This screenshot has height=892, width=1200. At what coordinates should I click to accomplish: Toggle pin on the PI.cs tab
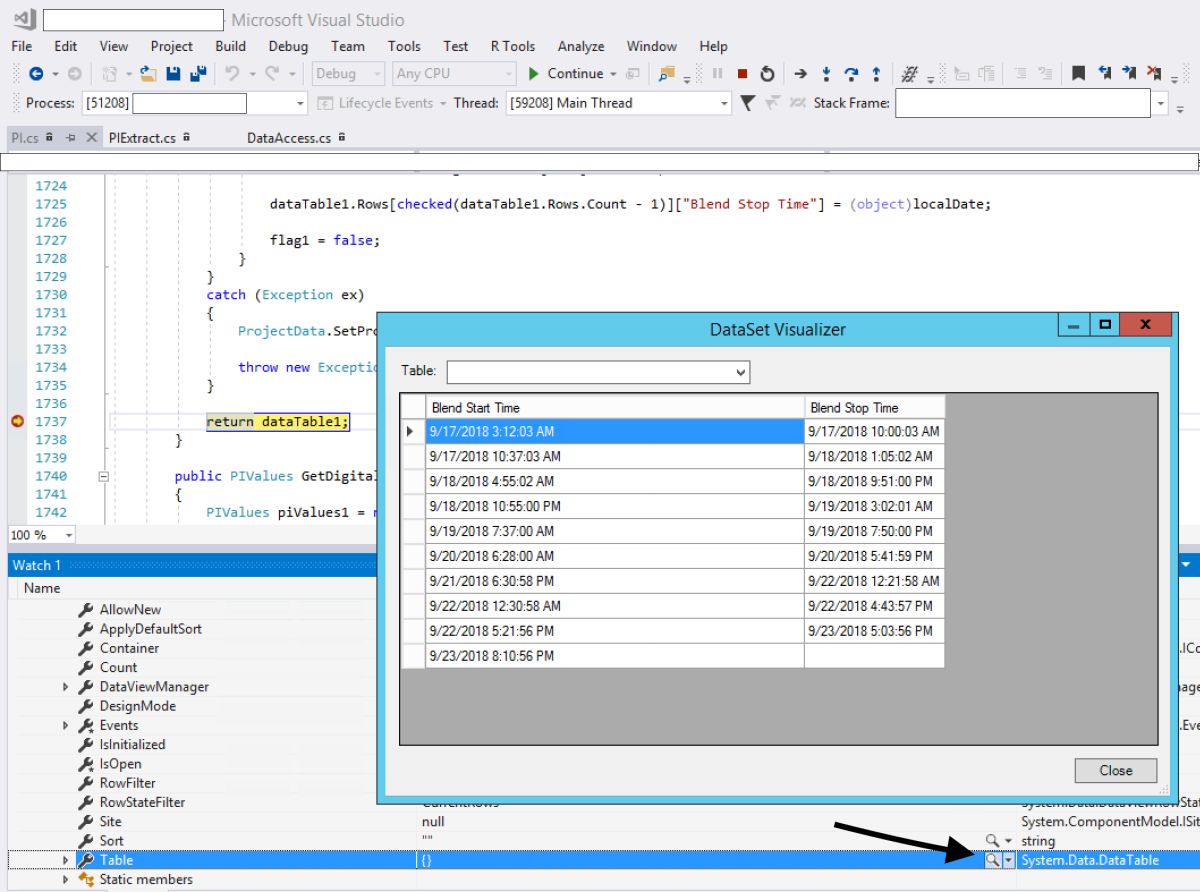tap(70, 138)
